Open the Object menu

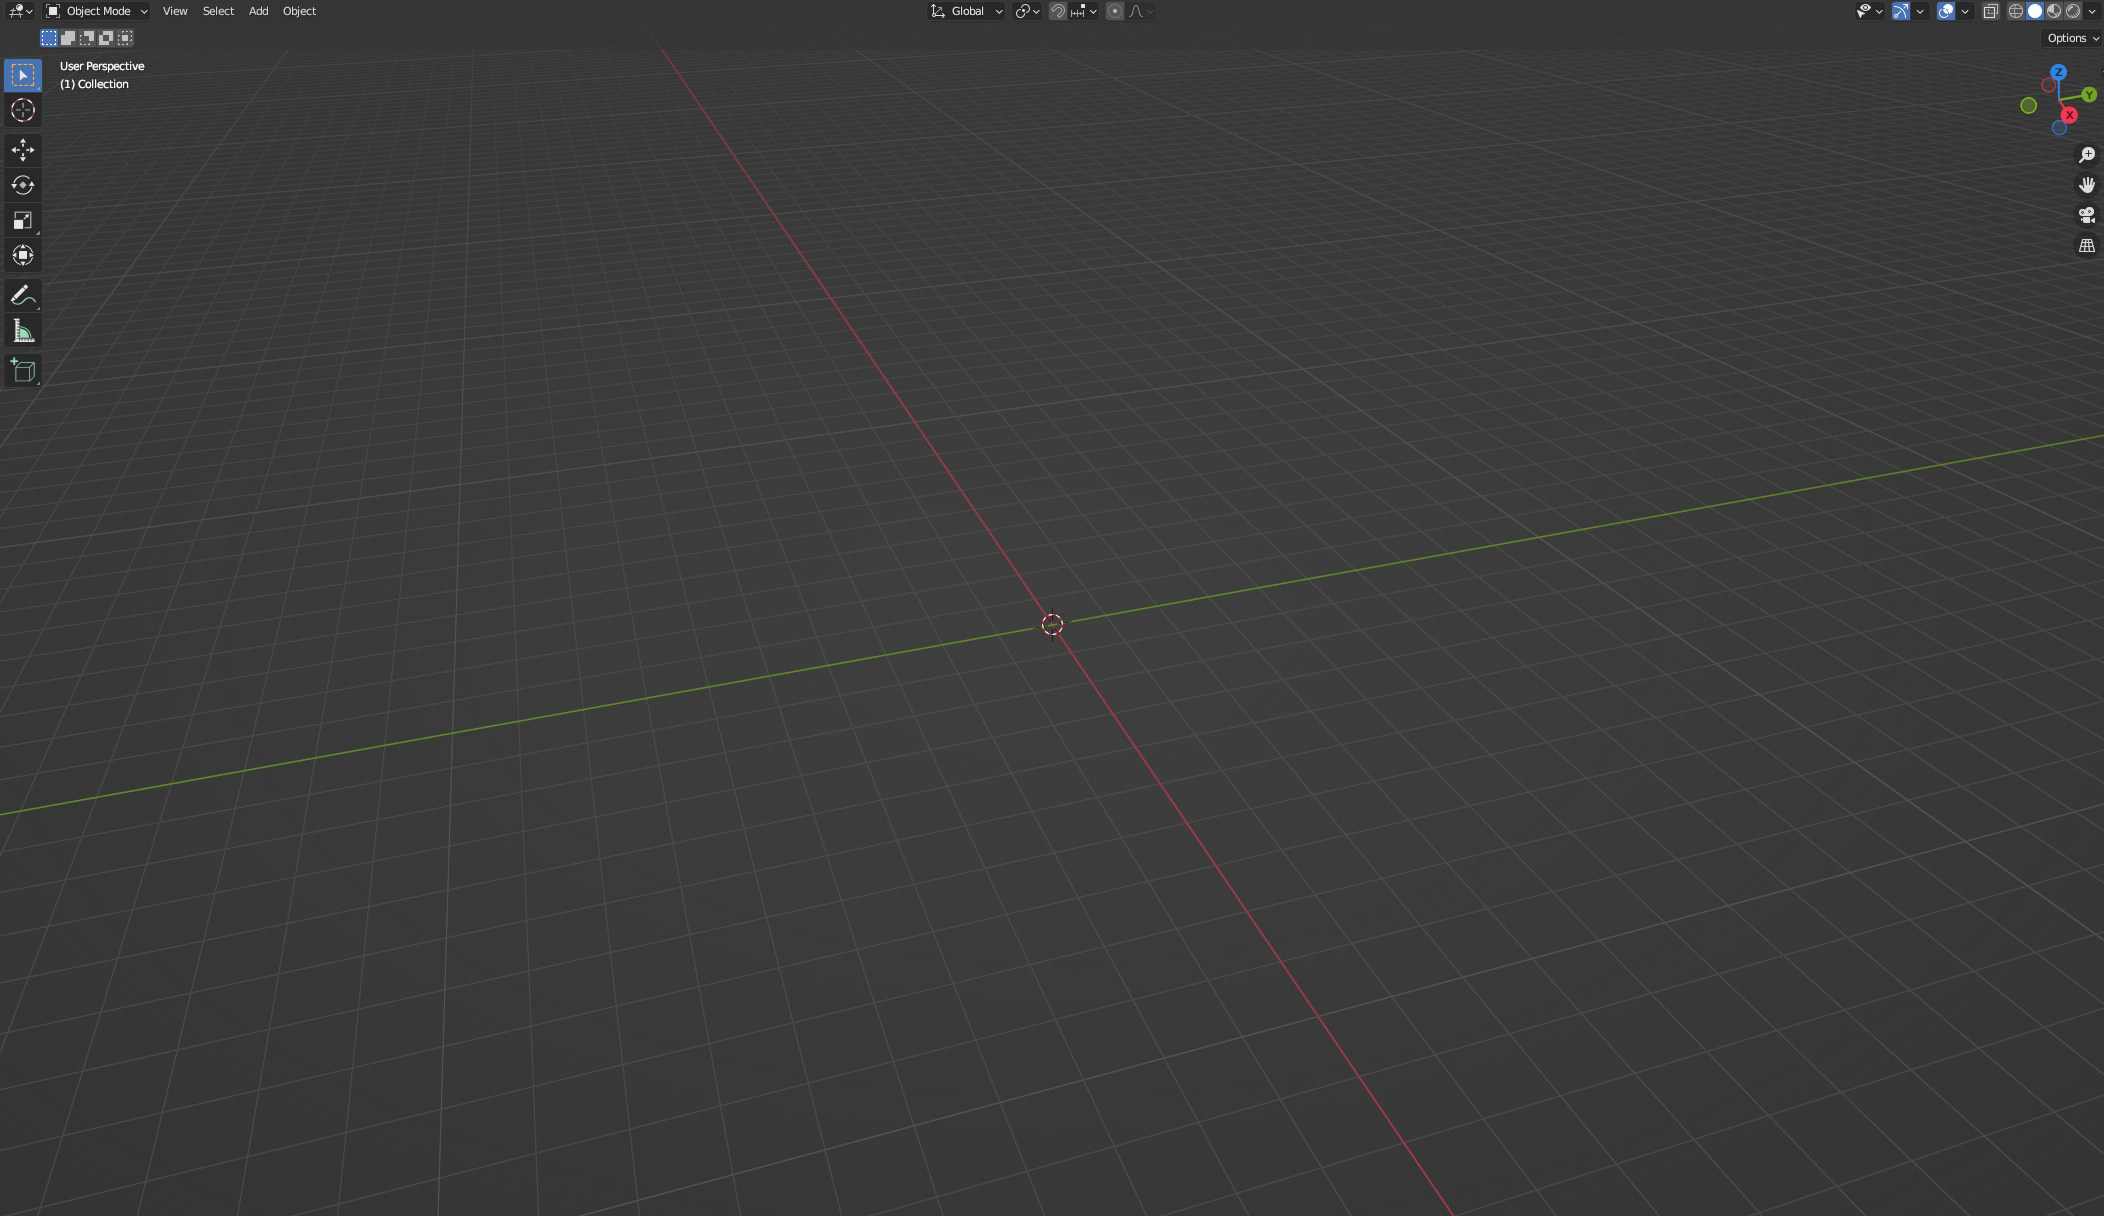coord(299,11)
